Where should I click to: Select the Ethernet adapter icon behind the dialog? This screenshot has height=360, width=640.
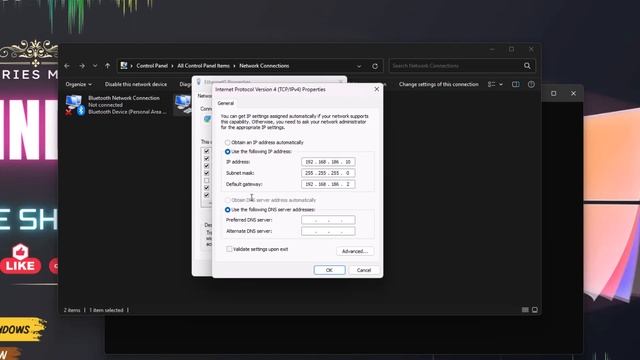(x=182, y=104)
